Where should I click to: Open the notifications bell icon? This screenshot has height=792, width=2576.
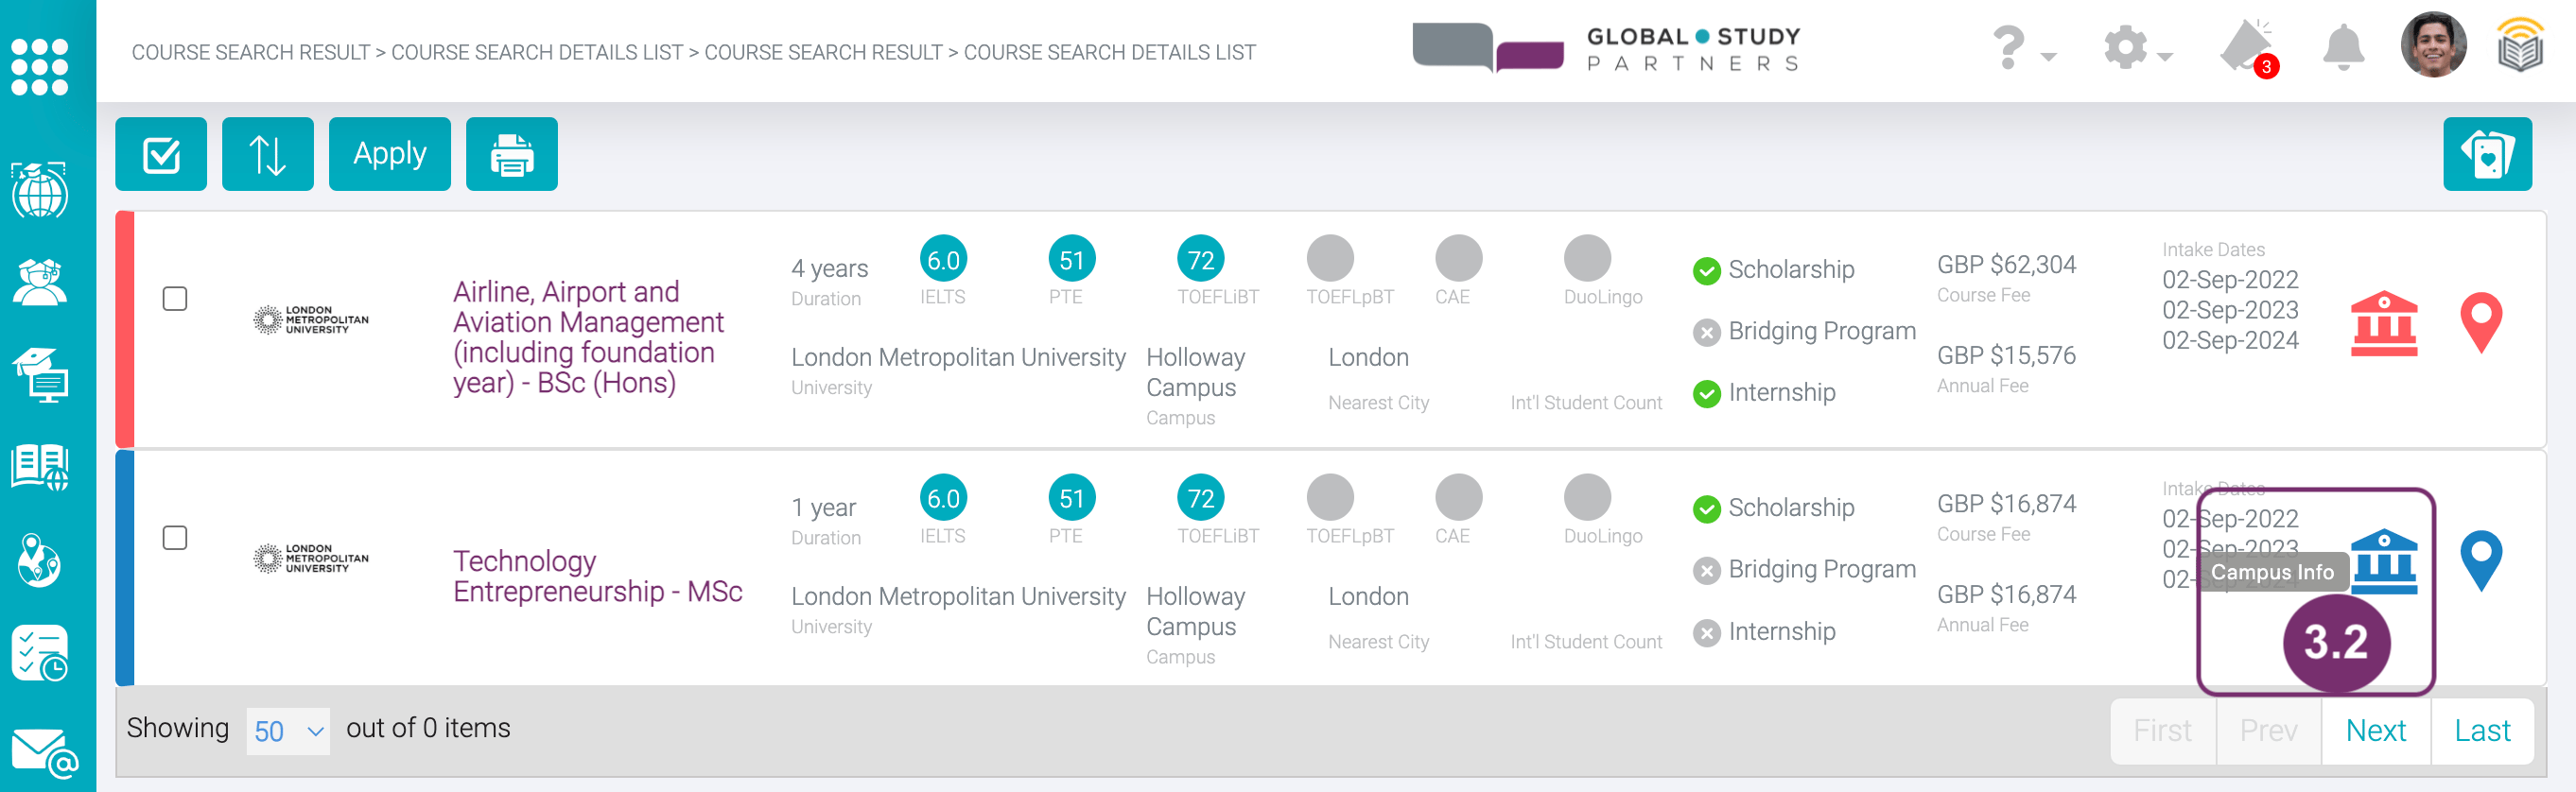tap(2342, 48)
